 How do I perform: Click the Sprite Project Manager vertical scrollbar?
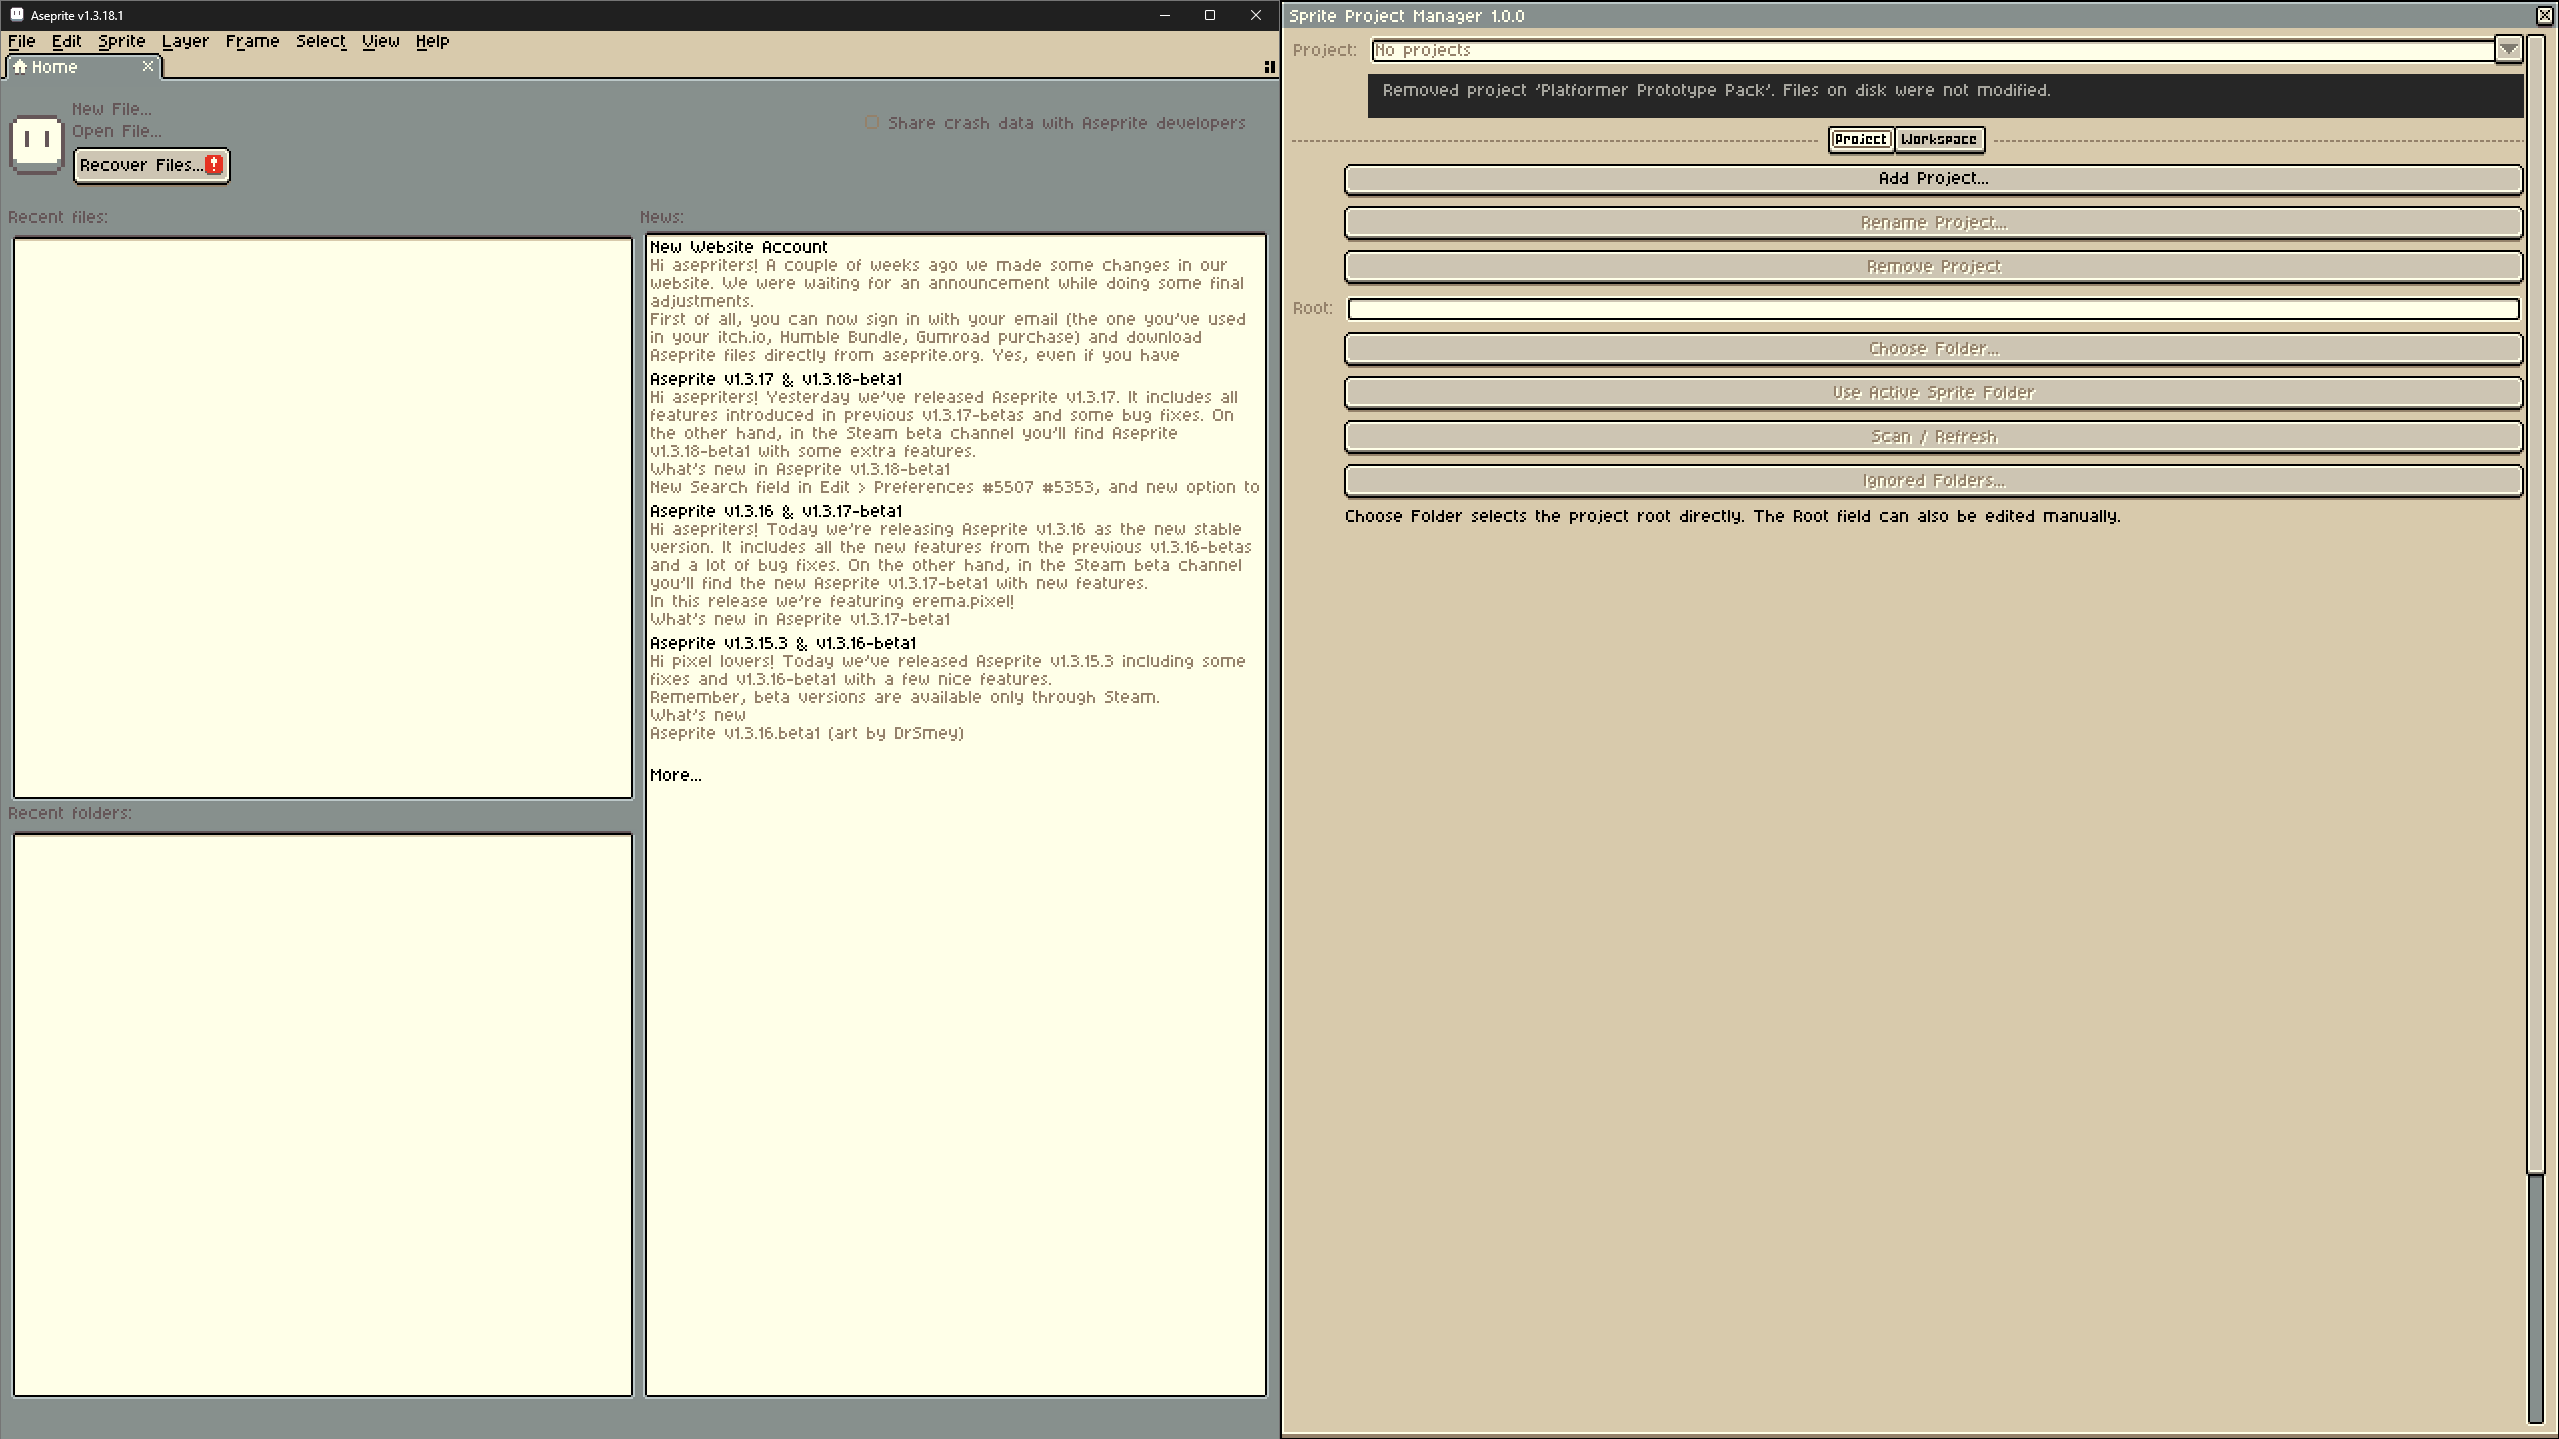2535,730
